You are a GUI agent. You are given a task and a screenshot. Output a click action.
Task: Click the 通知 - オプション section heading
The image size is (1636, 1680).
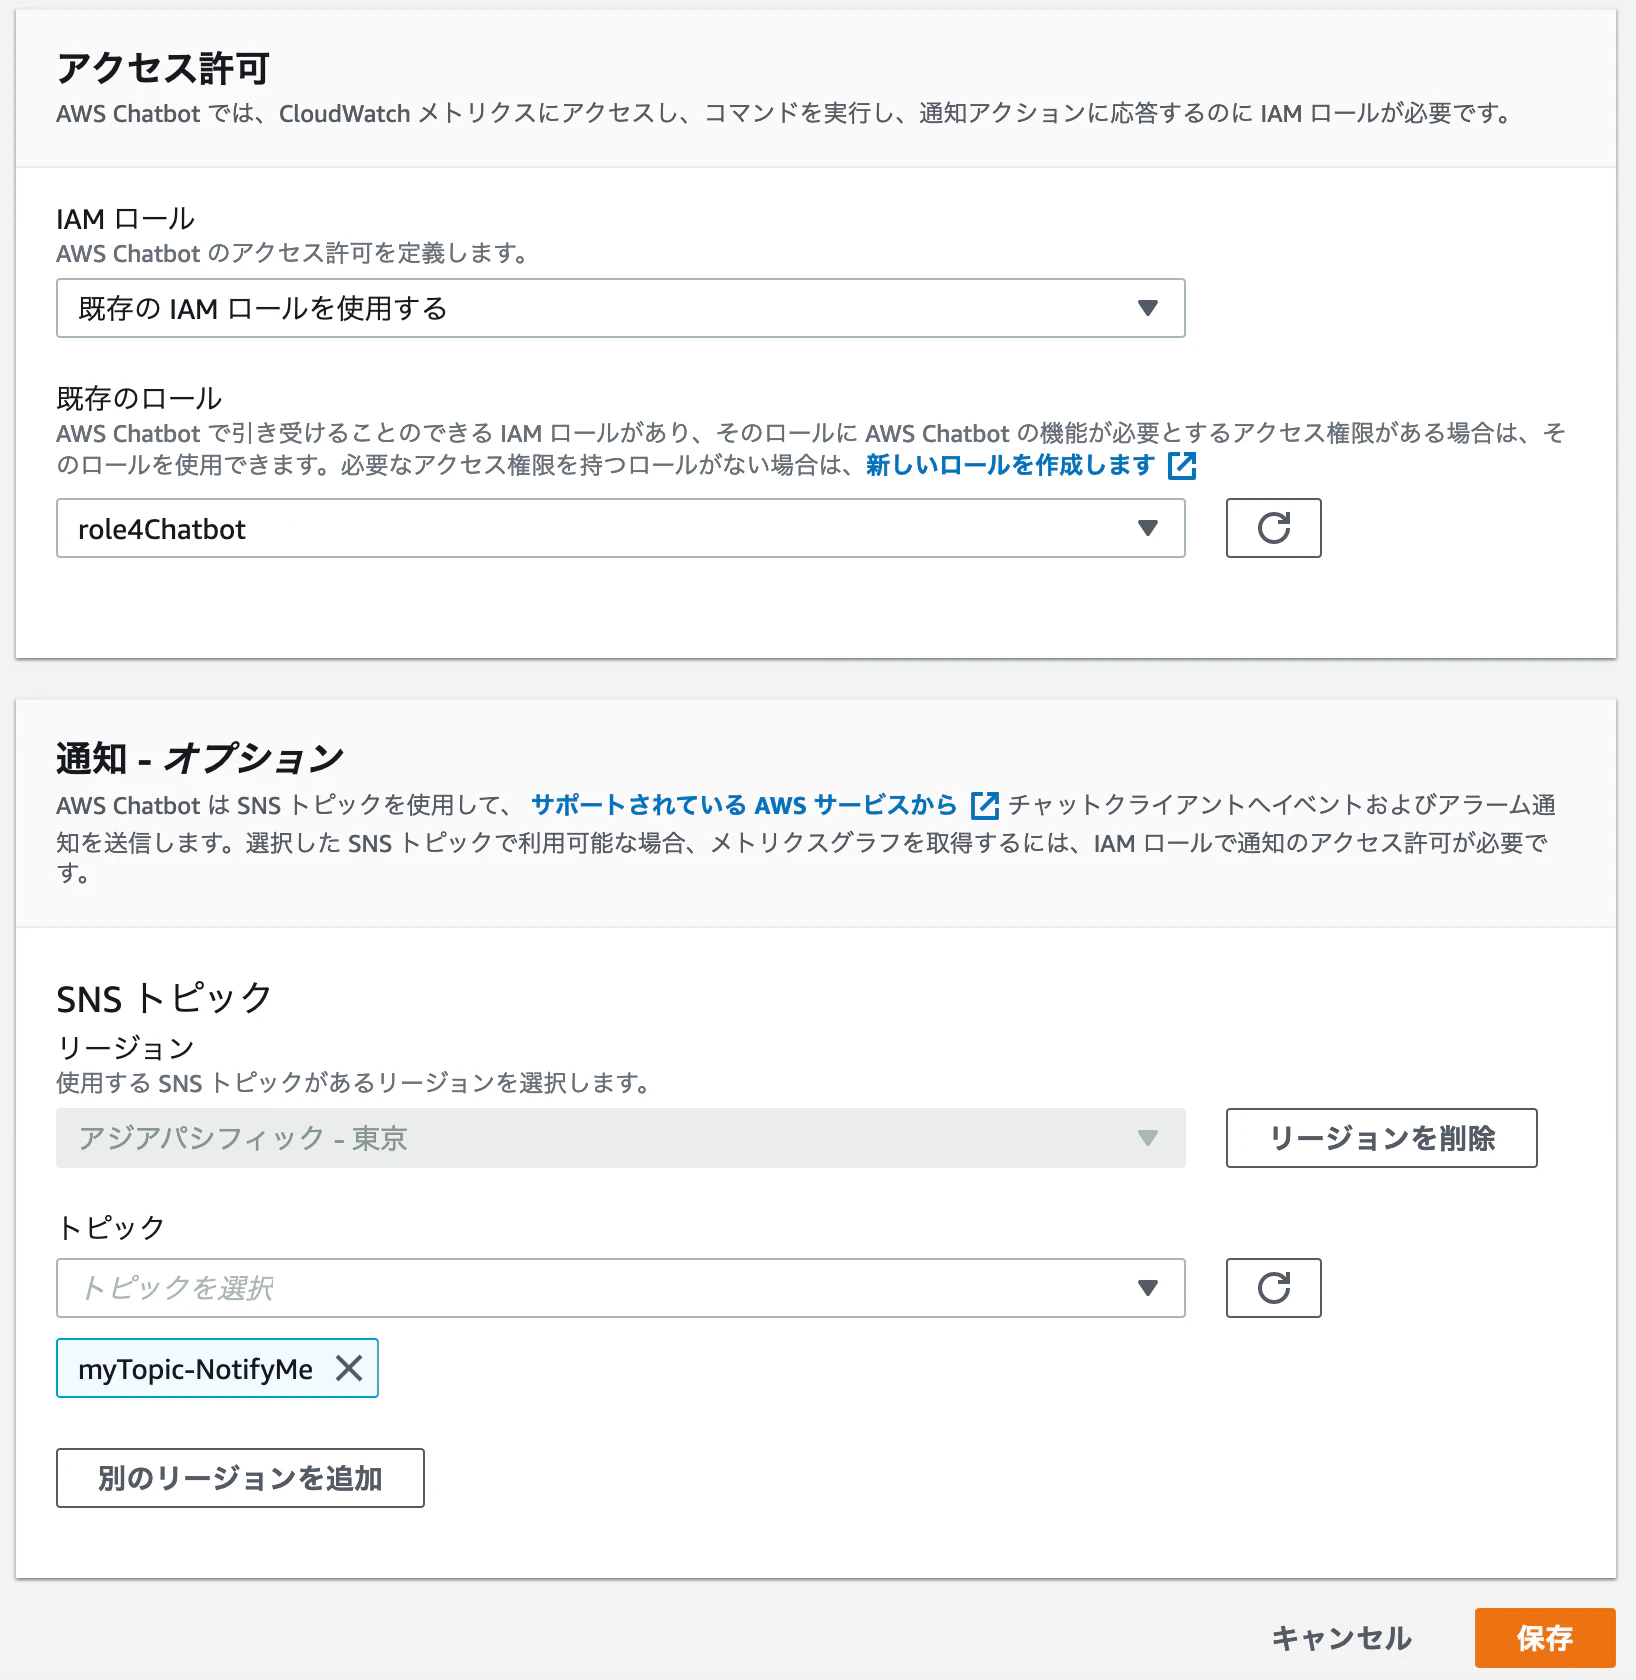pyautogui.click(x=200, y=758)
